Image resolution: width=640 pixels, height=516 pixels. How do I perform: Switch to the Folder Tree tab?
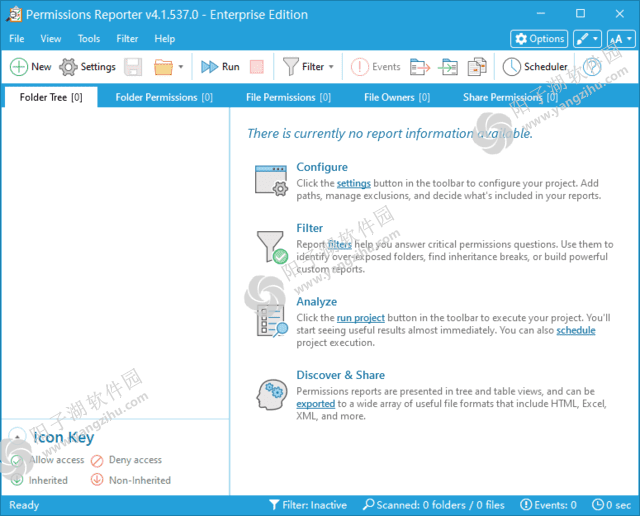[51, 97]
